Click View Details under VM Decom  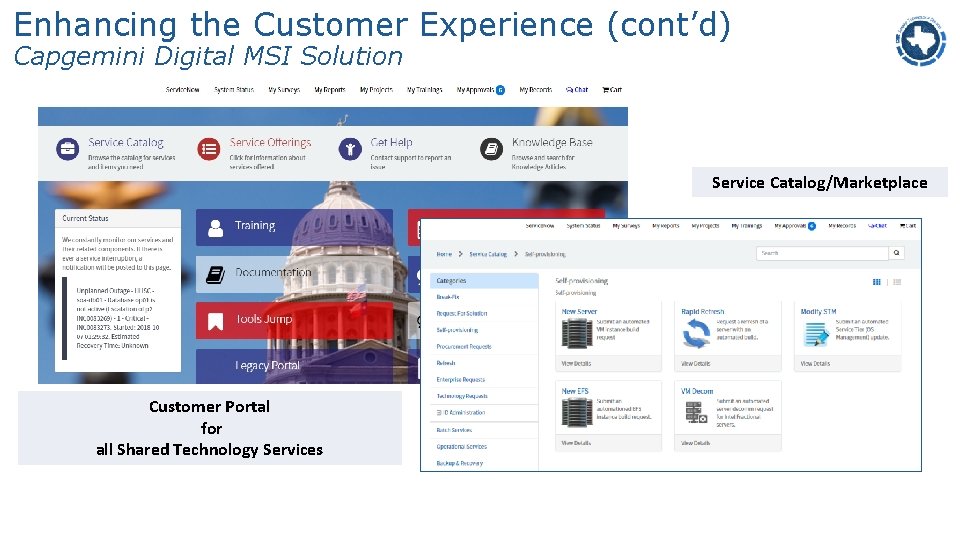(696, 443)
